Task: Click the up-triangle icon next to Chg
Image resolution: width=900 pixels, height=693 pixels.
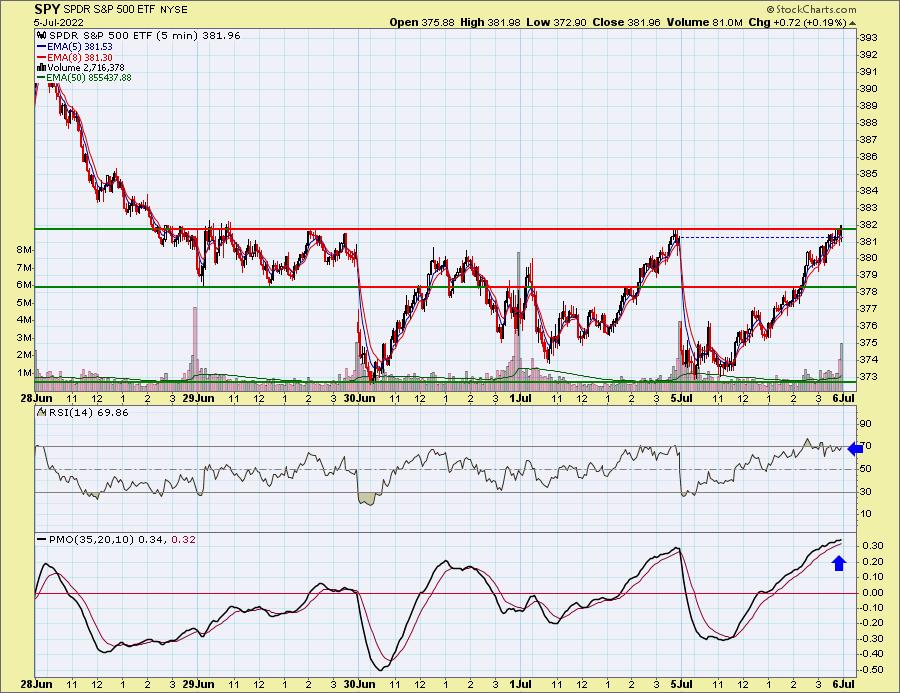Action: (x=852, y=23)
